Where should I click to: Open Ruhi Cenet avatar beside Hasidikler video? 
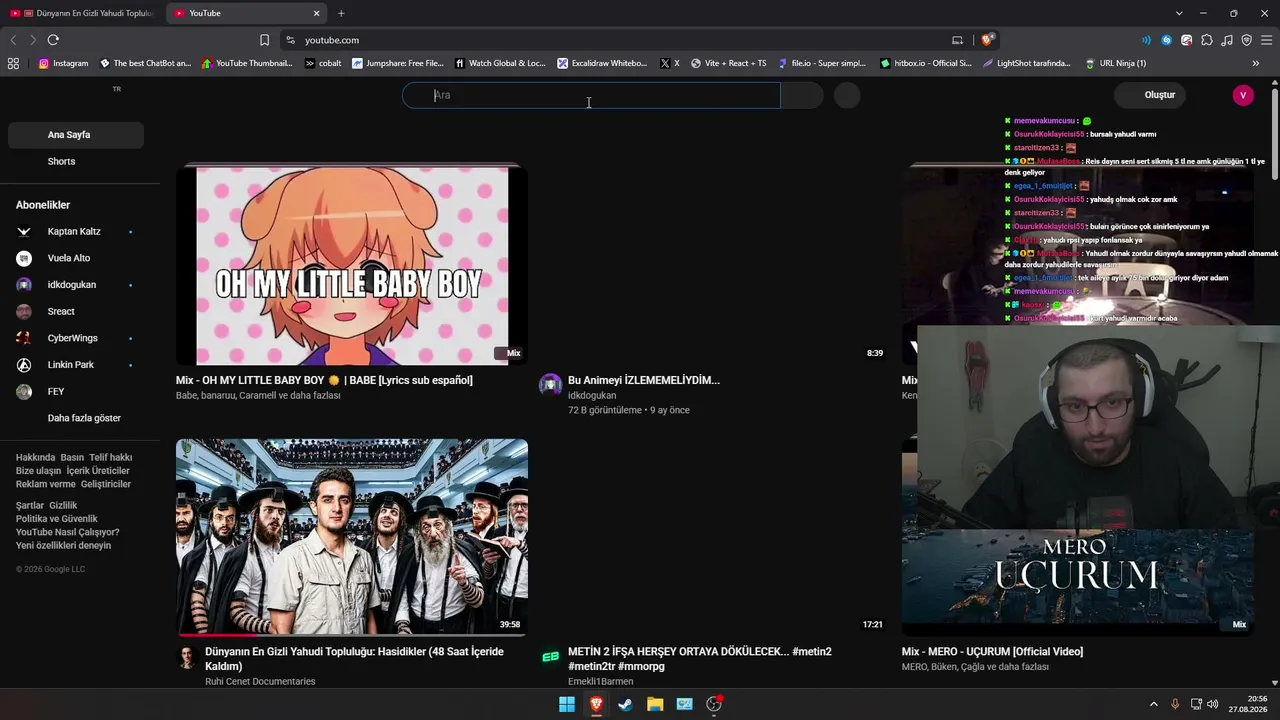coord(187,657)
